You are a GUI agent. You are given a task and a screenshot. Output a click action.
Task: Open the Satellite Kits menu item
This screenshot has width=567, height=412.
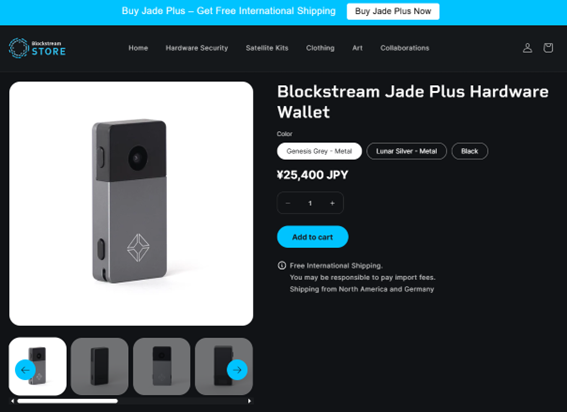click(267, 48)
